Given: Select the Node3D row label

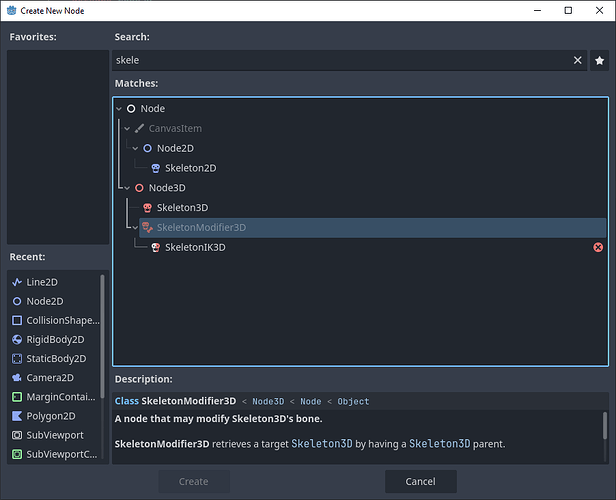Looking at the screenshot, I should pyautogui.click(x=167, y=188).
